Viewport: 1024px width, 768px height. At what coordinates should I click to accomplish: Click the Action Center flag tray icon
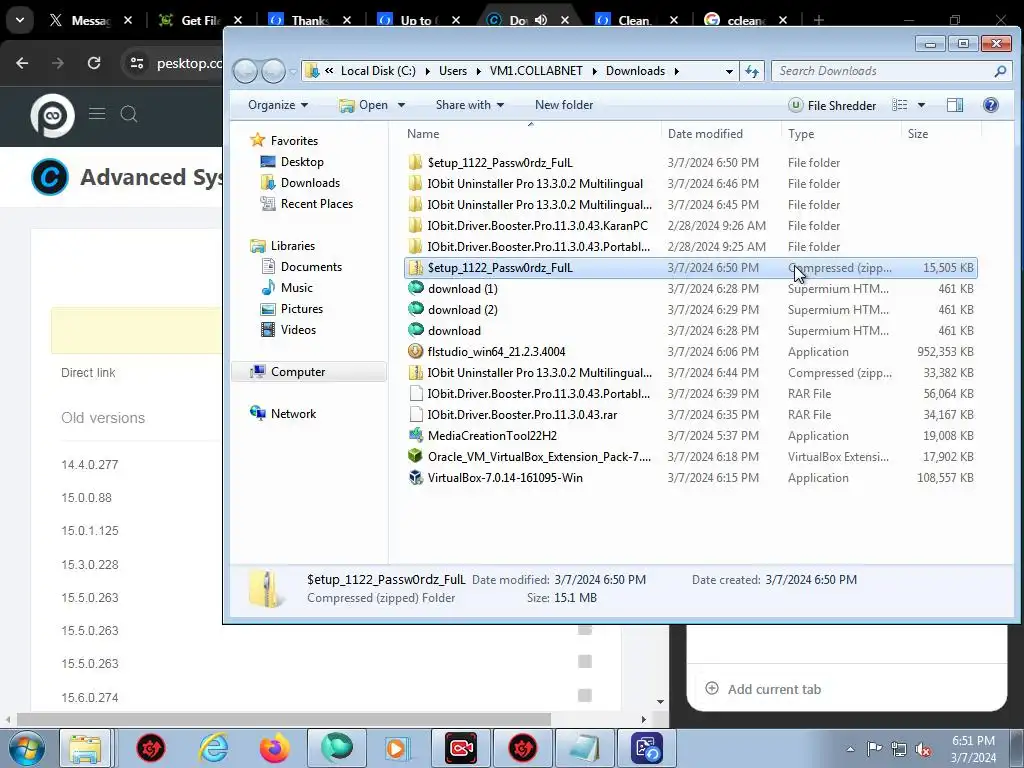click(x=874, y=749)
